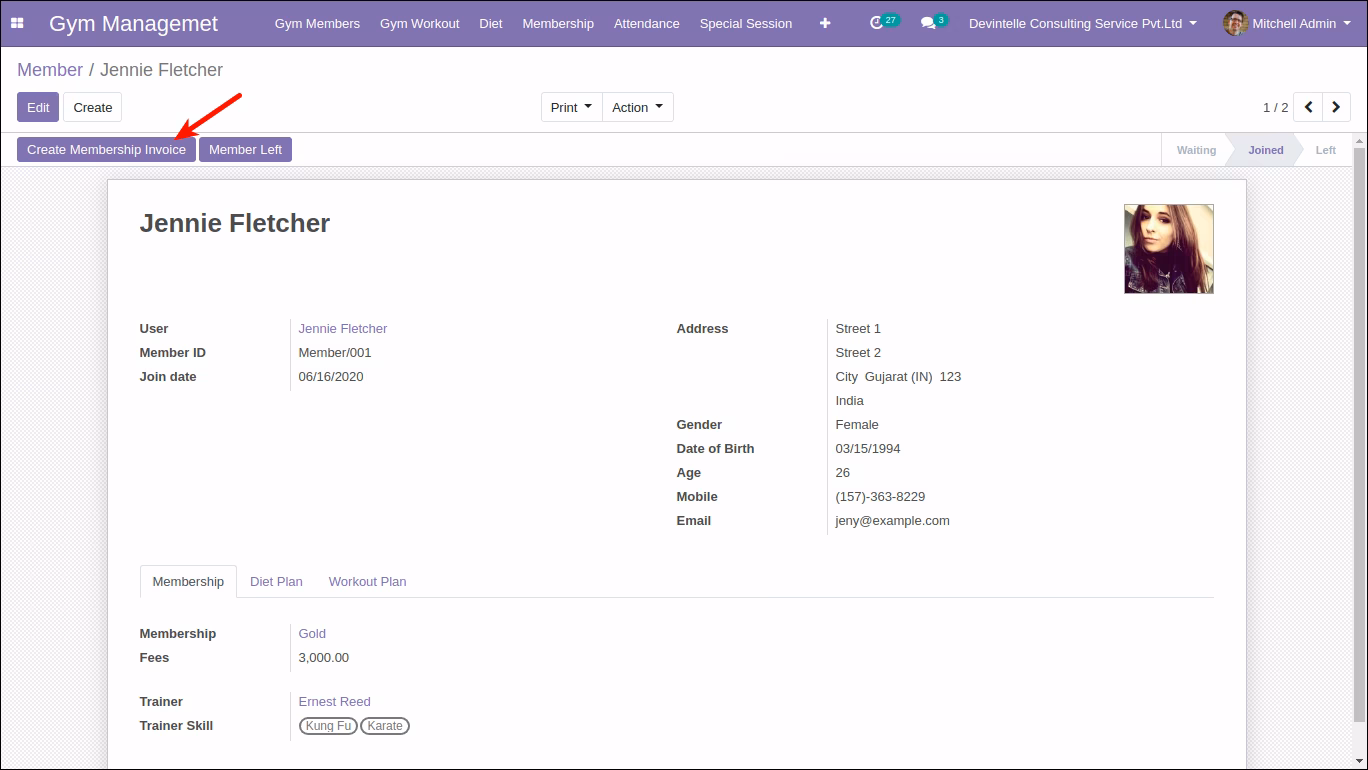Open the Print dropdown
1368x770 pixels.
[x=572, y=107]
